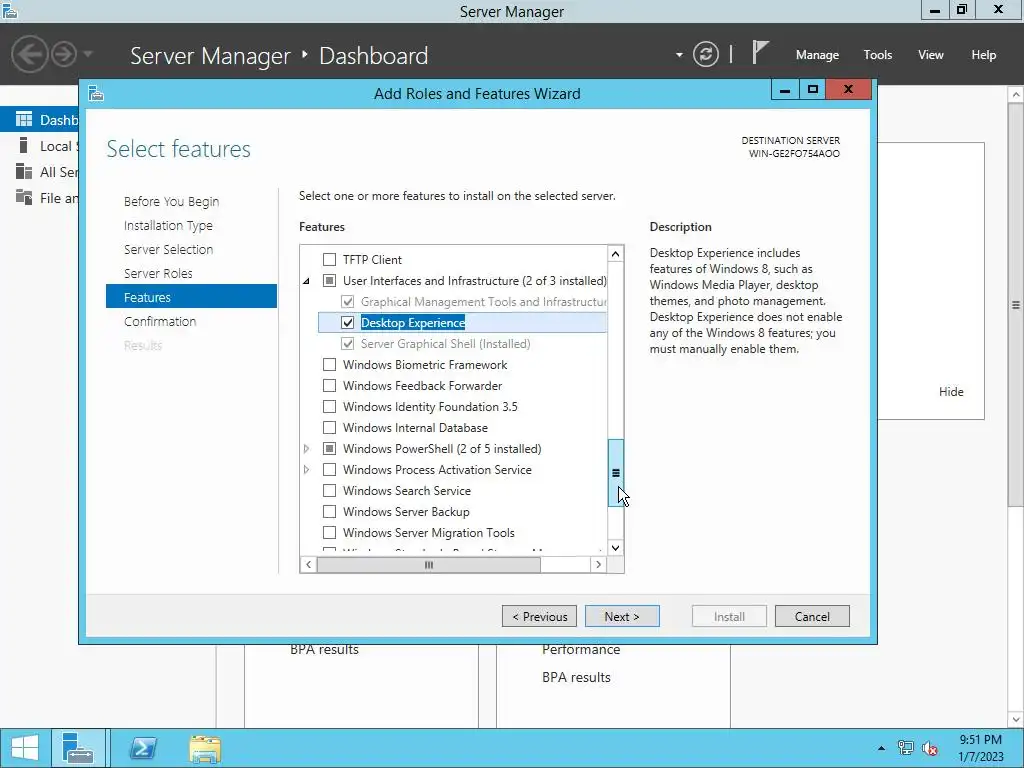Click BPA results under Performance in dashboard
The image size is (1024, 768).
click(576, 677)
